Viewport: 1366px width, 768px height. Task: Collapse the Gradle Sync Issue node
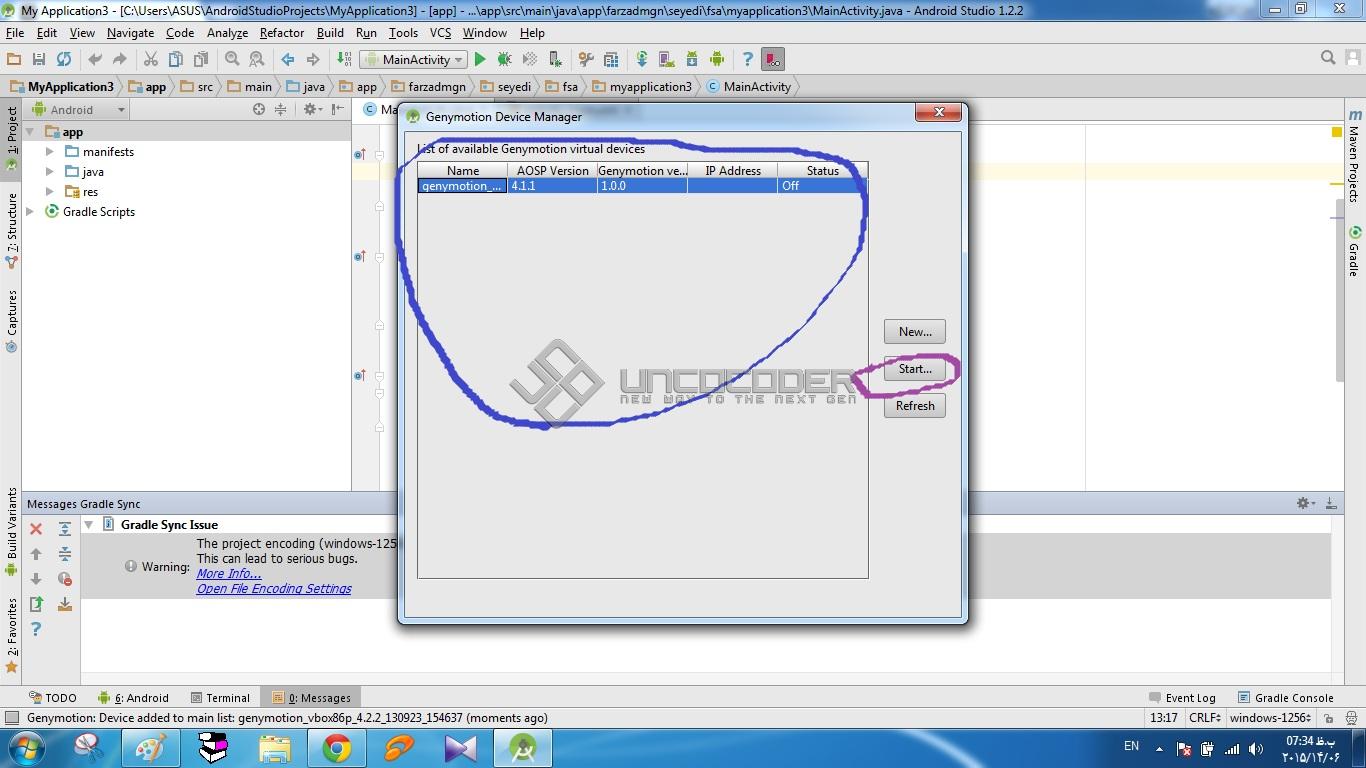88,524
